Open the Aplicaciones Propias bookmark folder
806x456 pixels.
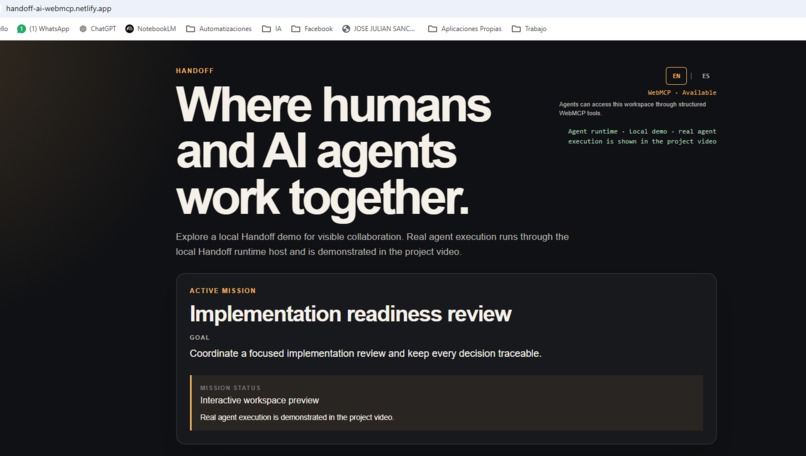465,29
